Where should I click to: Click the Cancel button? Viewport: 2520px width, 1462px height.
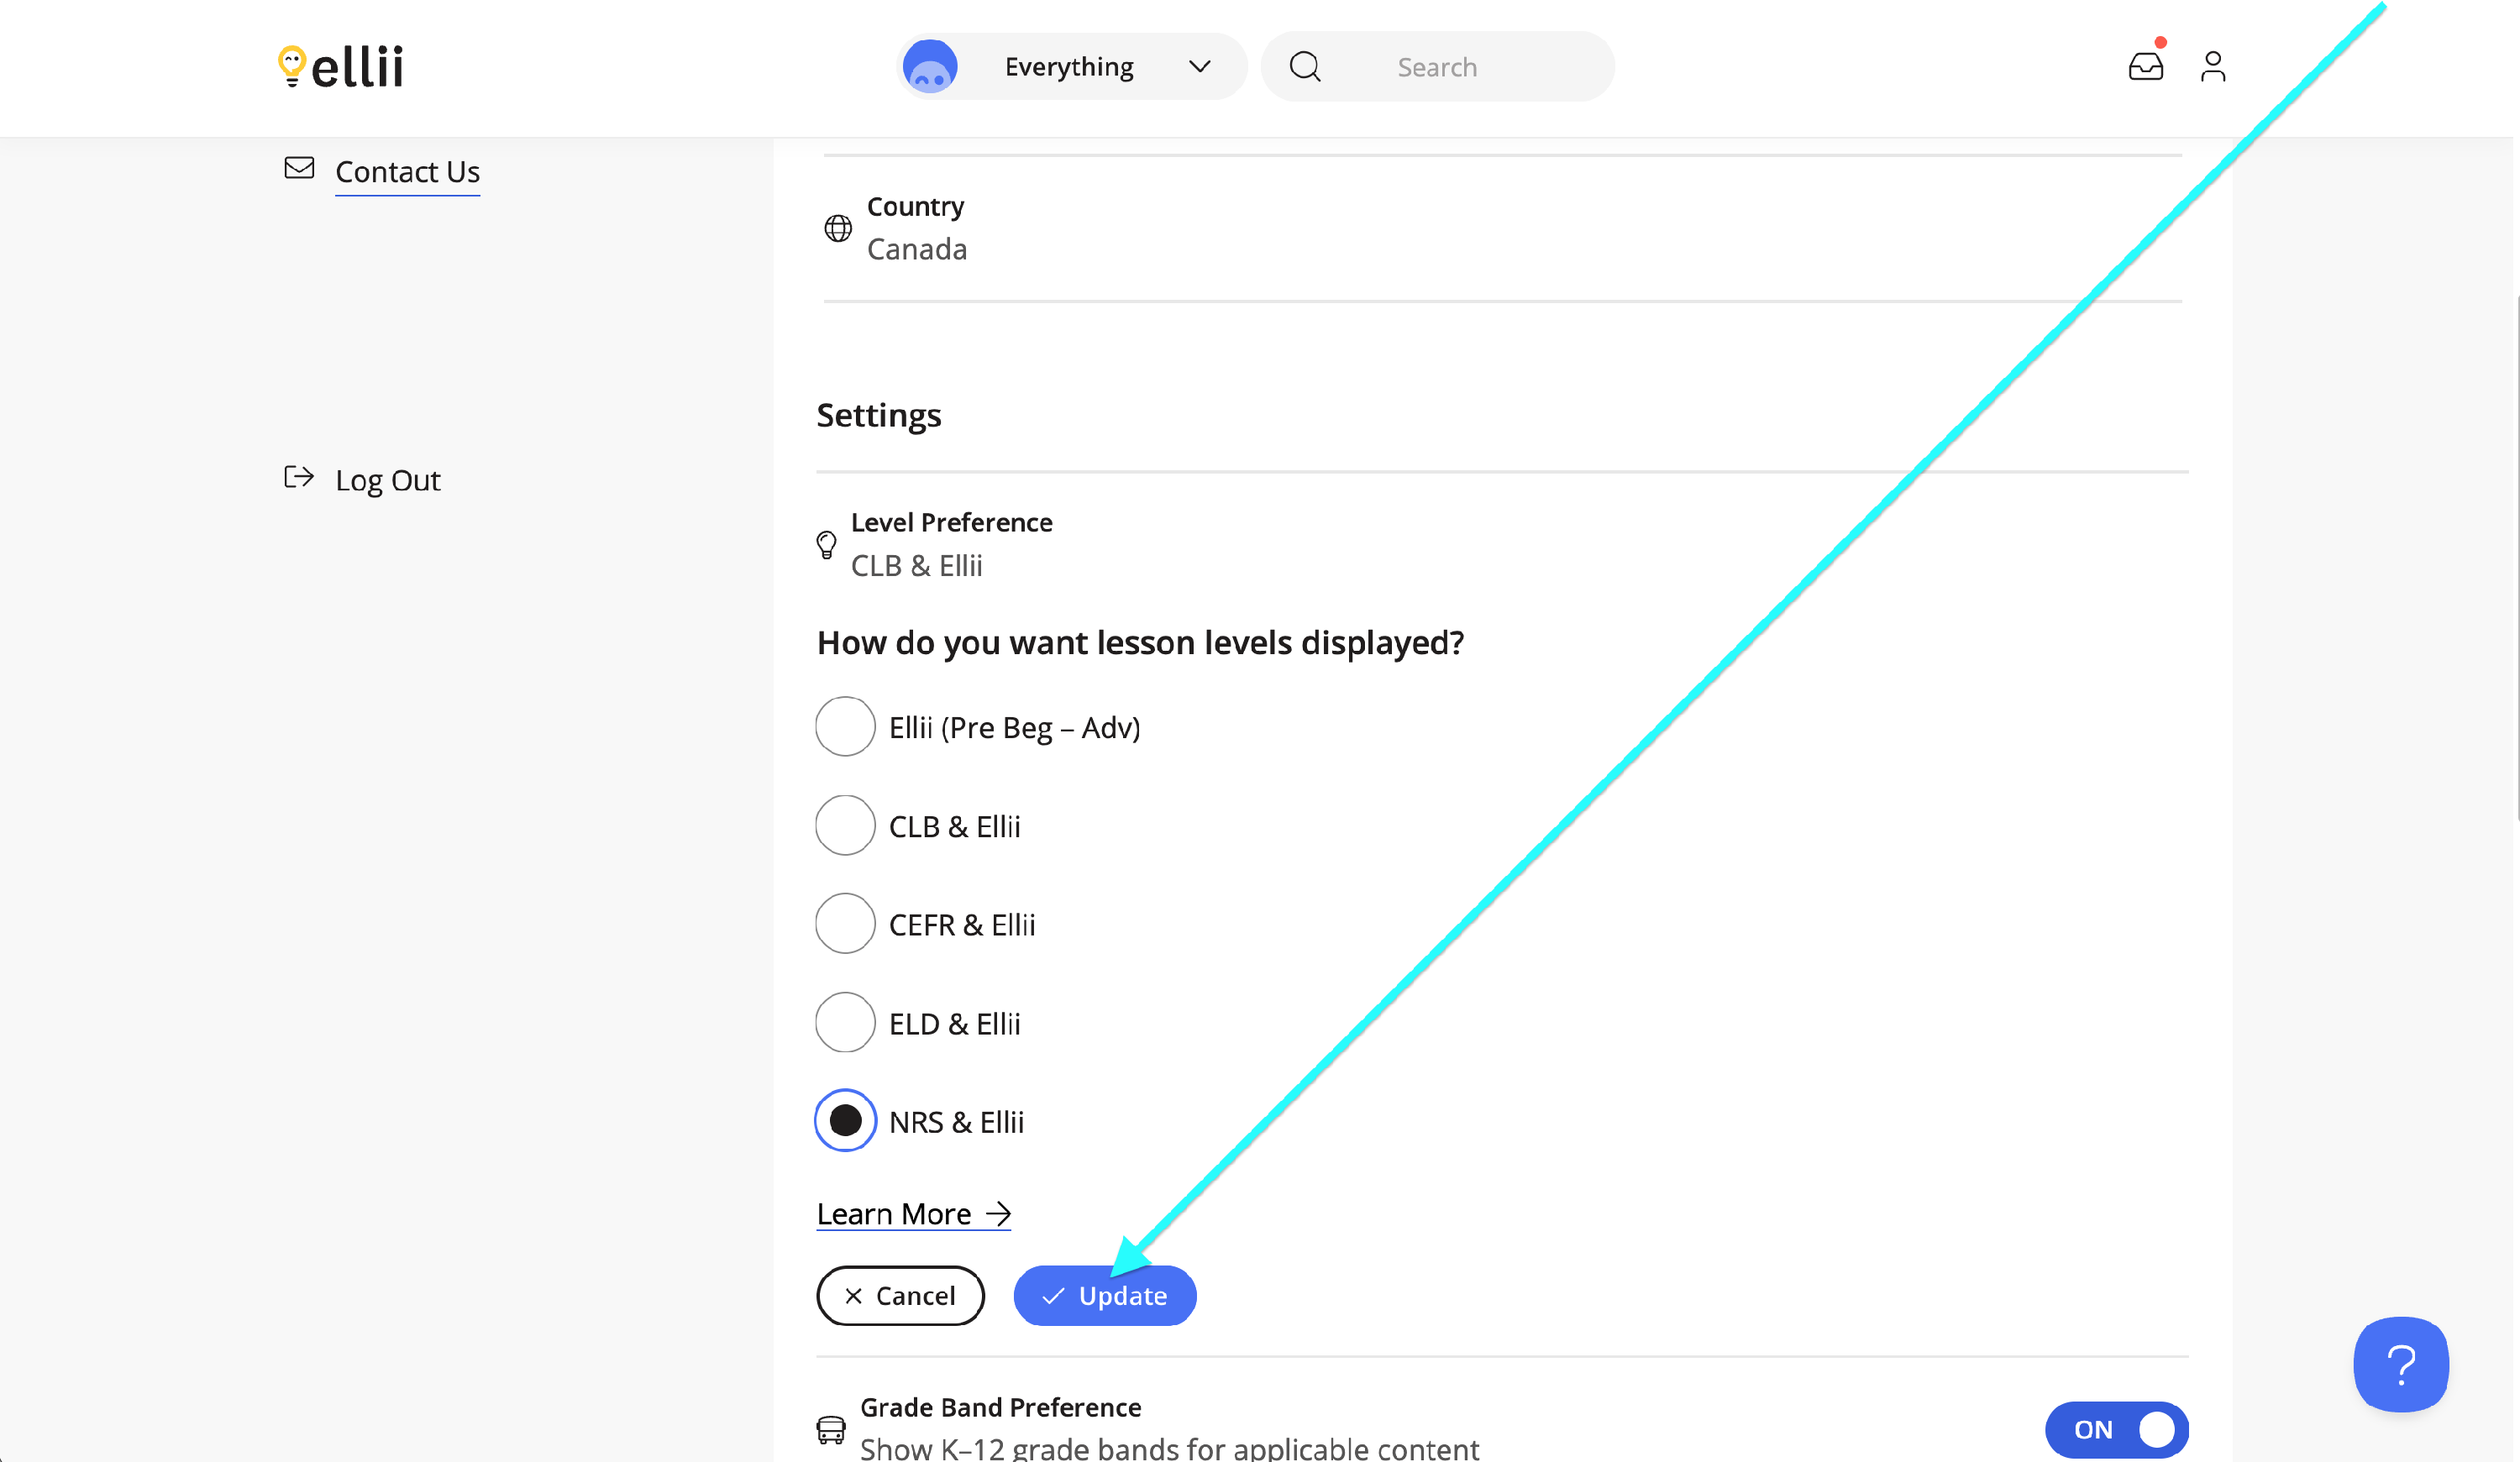[900, 1296]
